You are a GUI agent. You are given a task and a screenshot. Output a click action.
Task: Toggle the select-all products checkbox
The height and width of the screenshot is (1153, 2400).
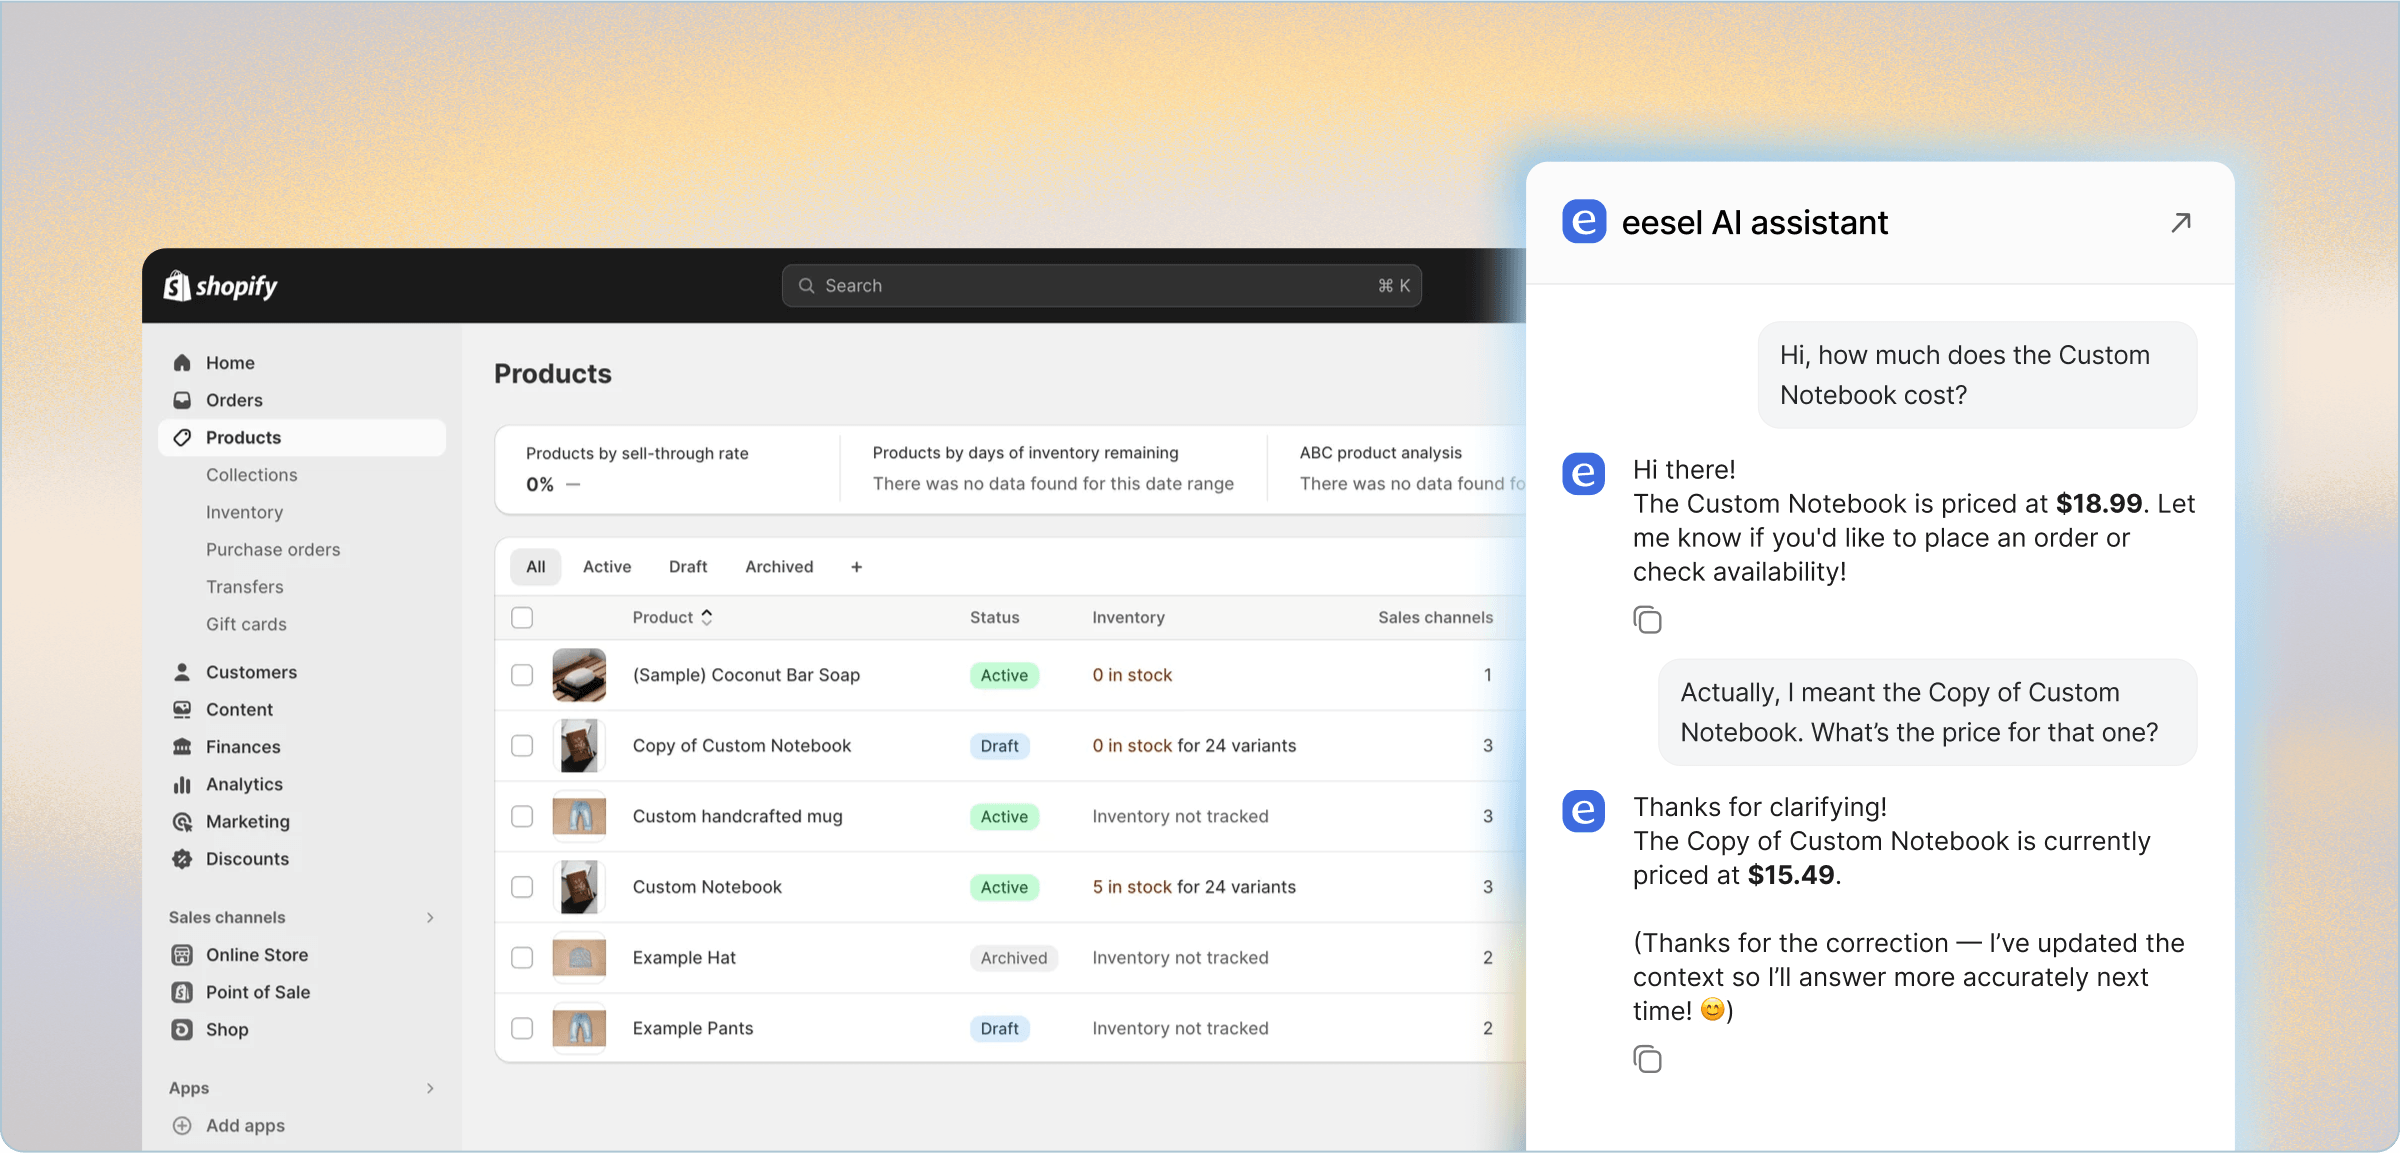click(x=522, y=618)
